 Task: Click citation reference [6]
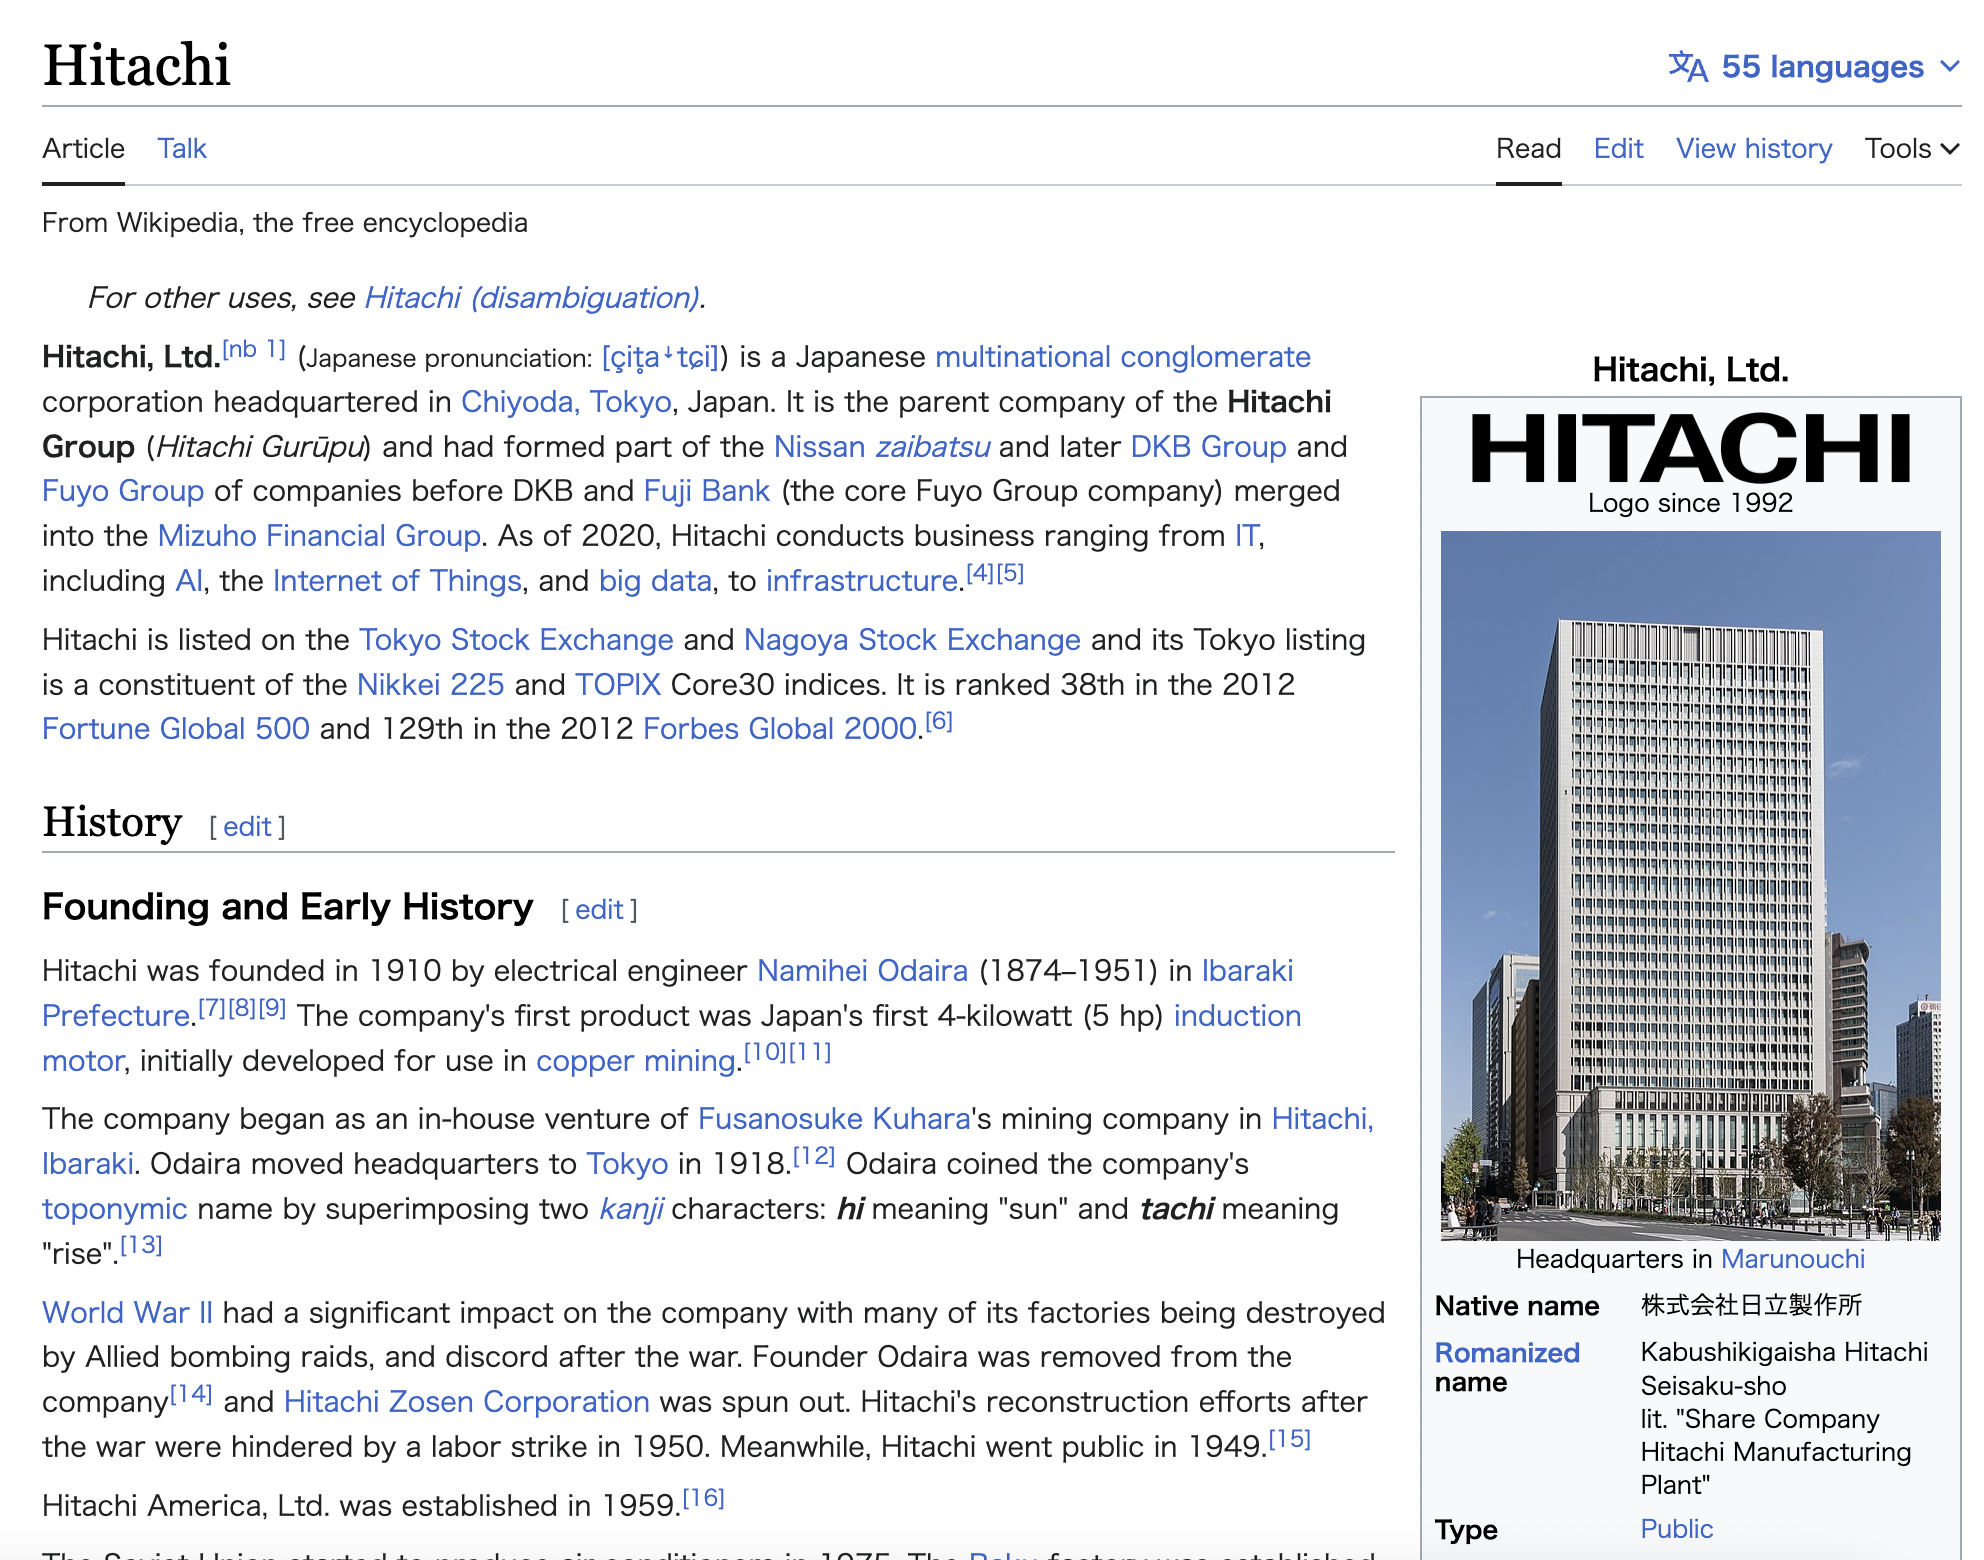[939, 721]
